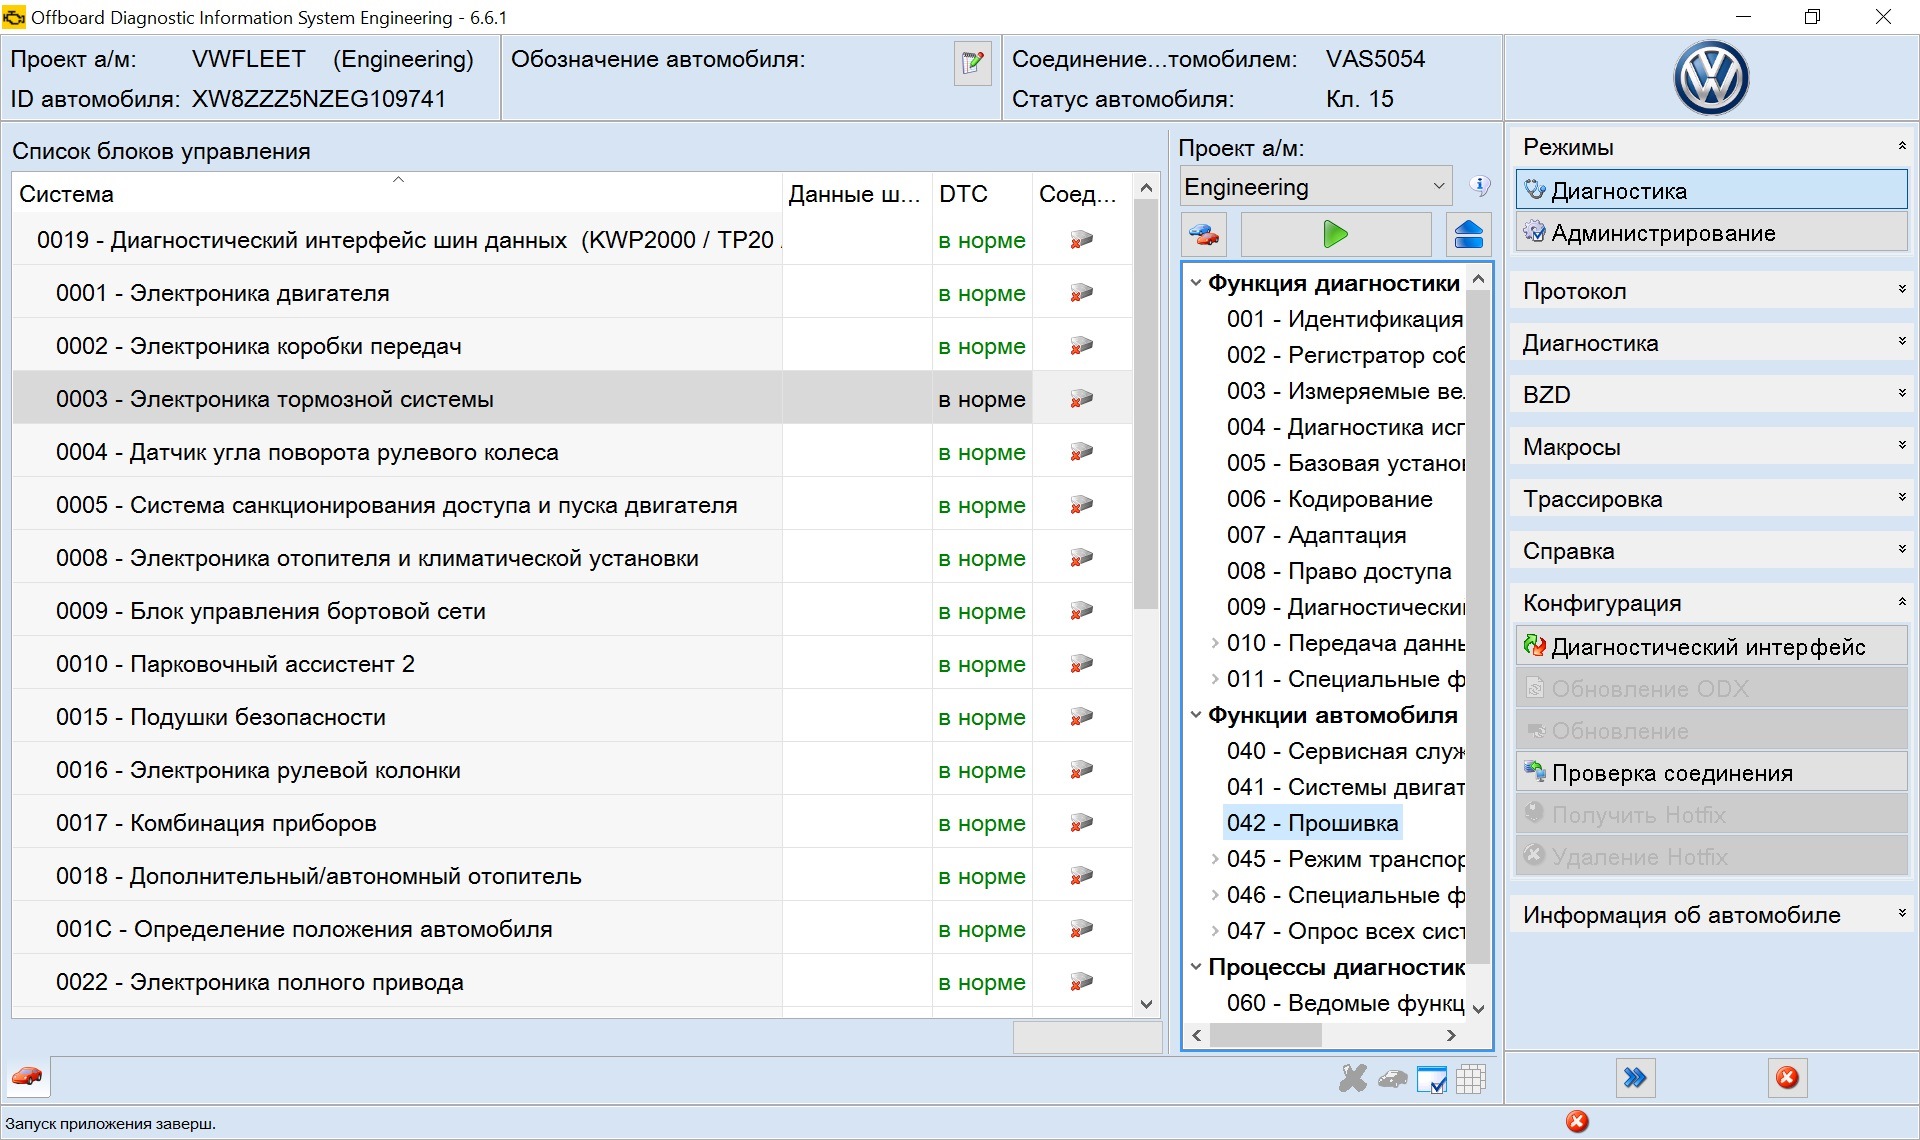Click control unit list vertical scrollbar thumb
The width and height of the screenshot is (1920, 1140).
(1146, 405)
